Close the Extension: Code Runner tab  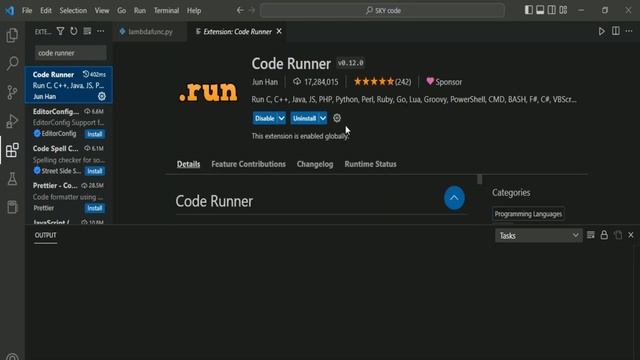pos(279,31)
